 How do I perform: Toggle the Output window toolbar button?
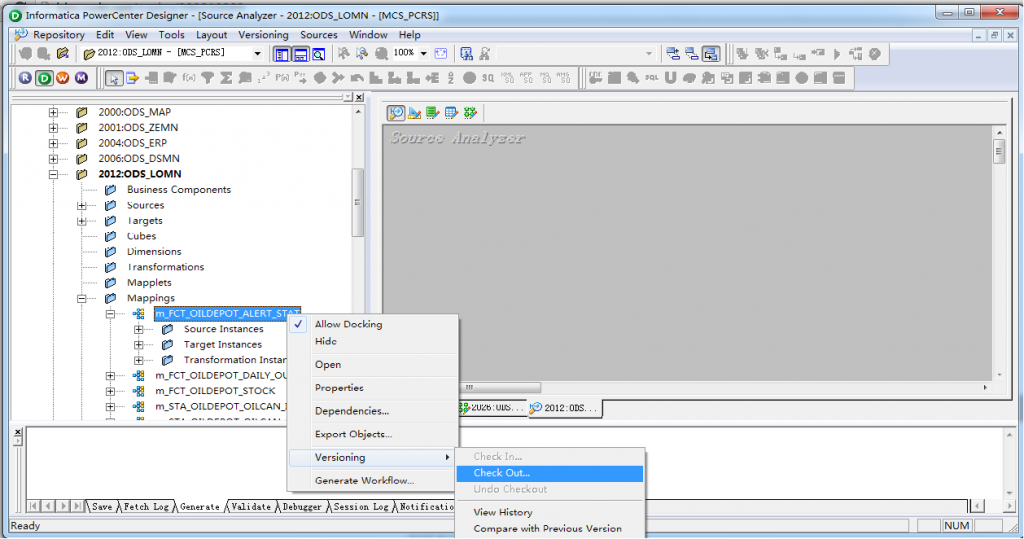pyautogui.click(x=300, y=54)
